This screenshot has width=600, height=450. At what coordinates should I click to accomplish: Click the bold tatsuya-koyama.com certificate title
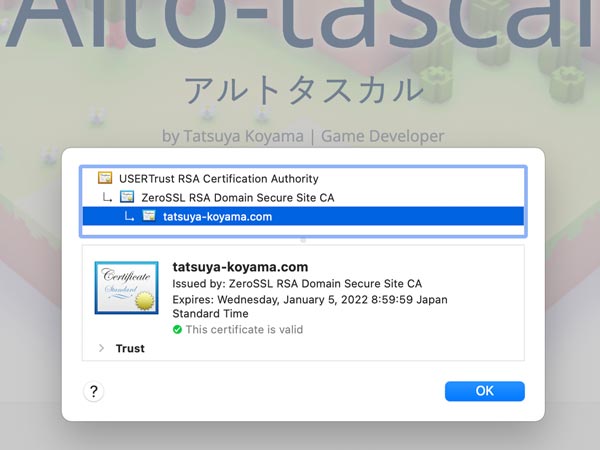click(240, 267)
